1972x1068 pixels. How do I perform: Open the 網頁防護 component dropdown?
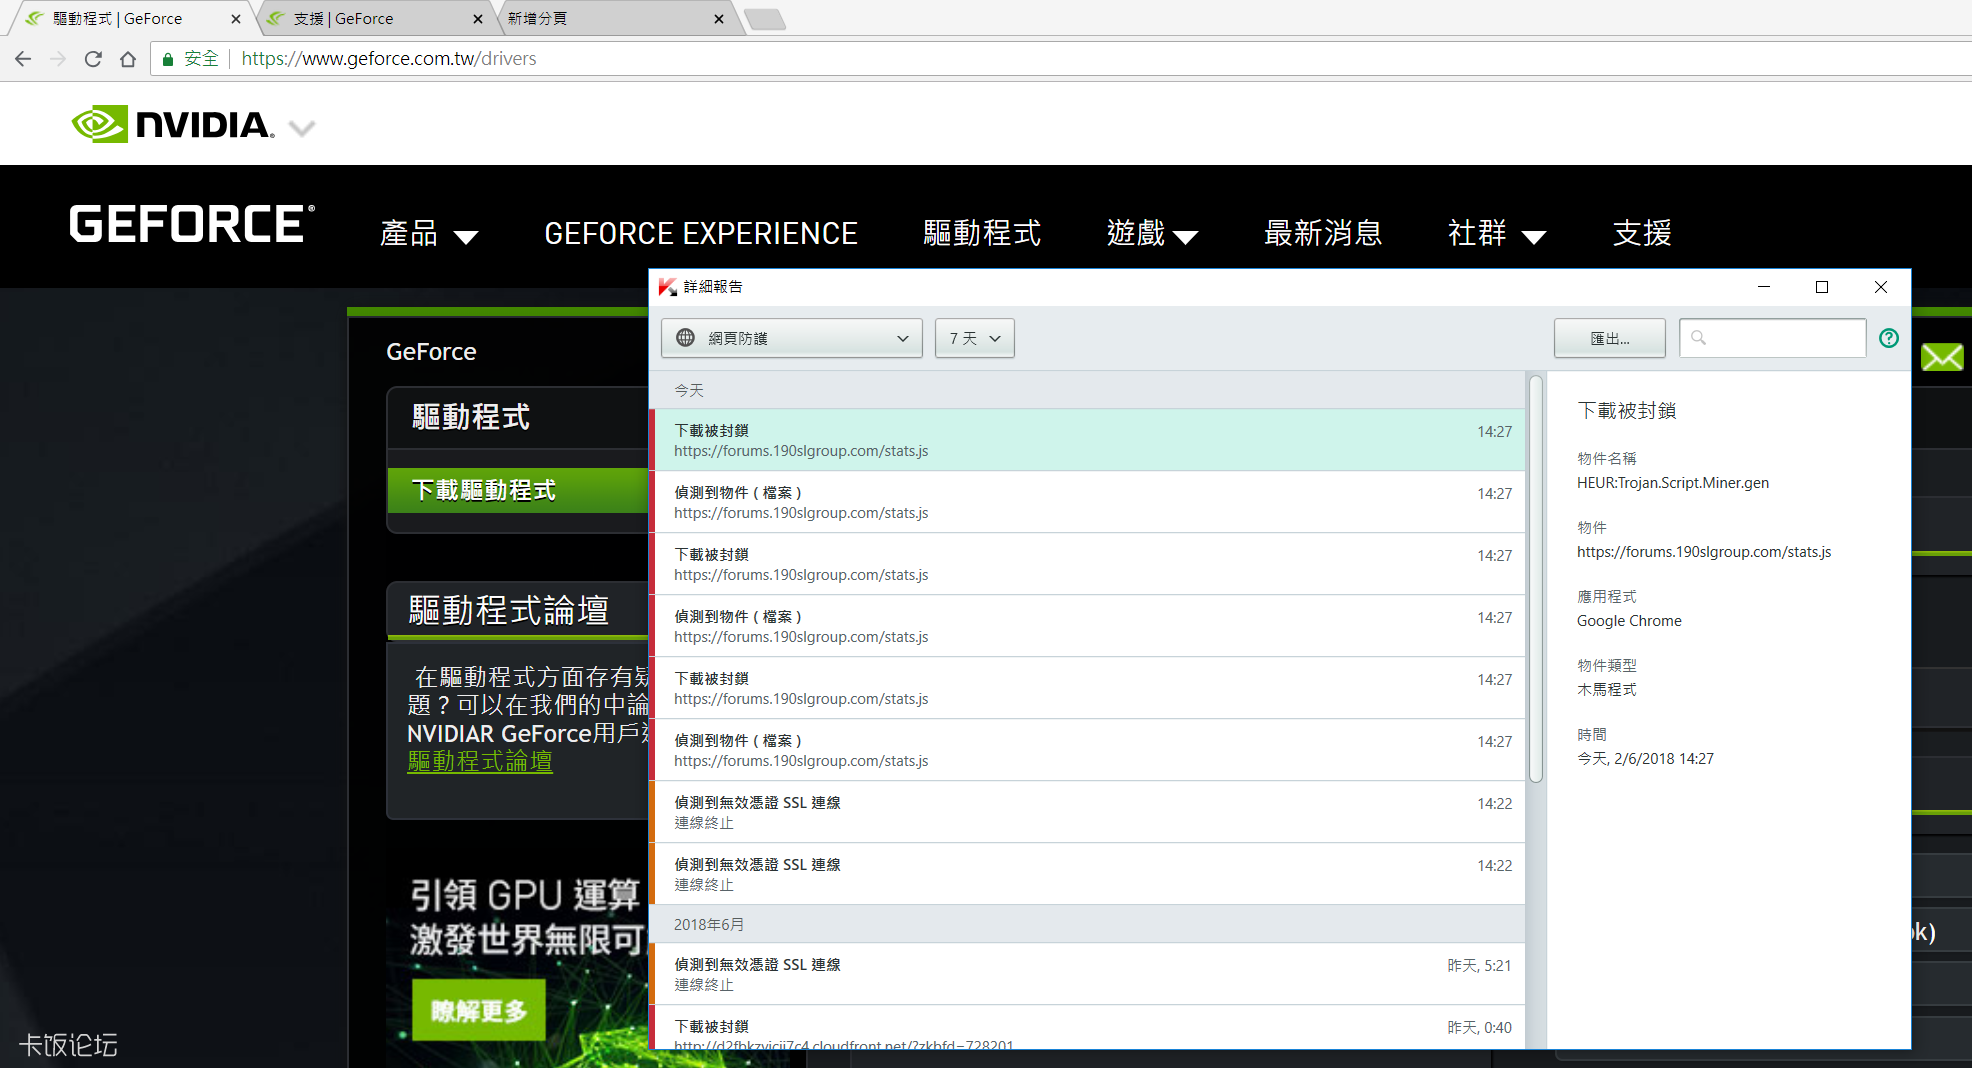[792, 338]
